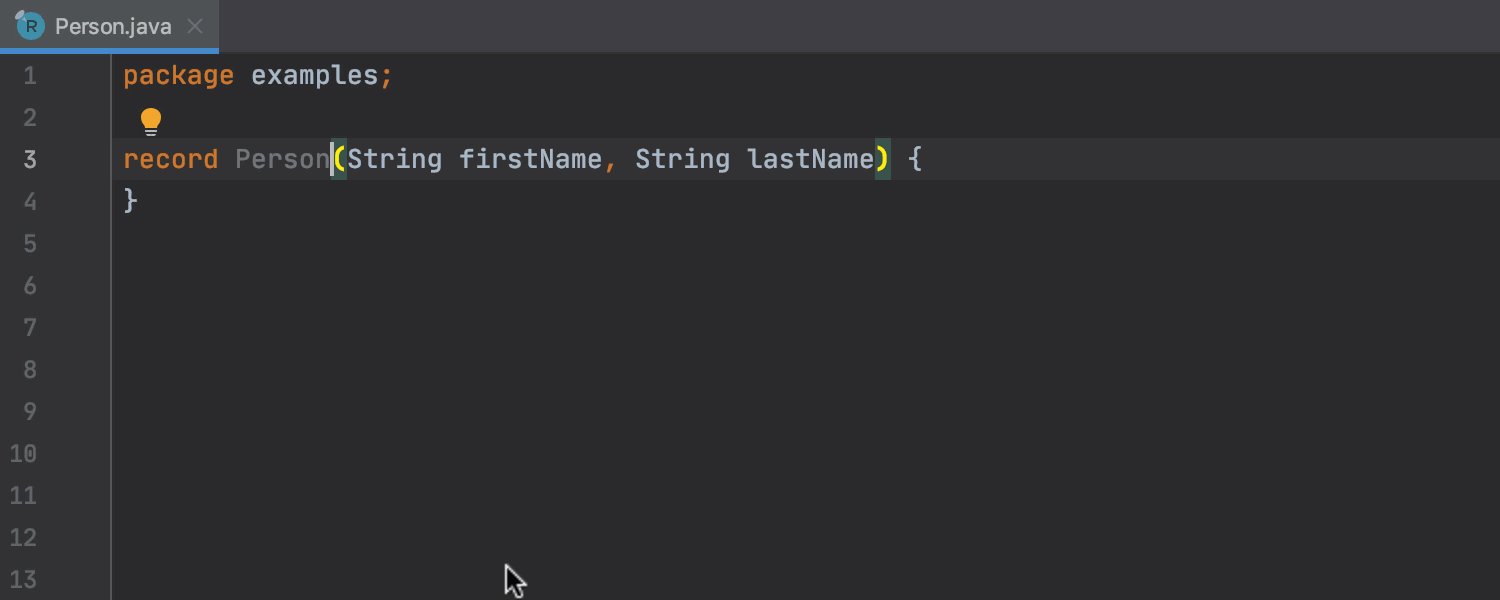The height and width of the screenshot is (600, 1500).
Task: Click line number 3 in the gutter
Action: coord(30,160)
